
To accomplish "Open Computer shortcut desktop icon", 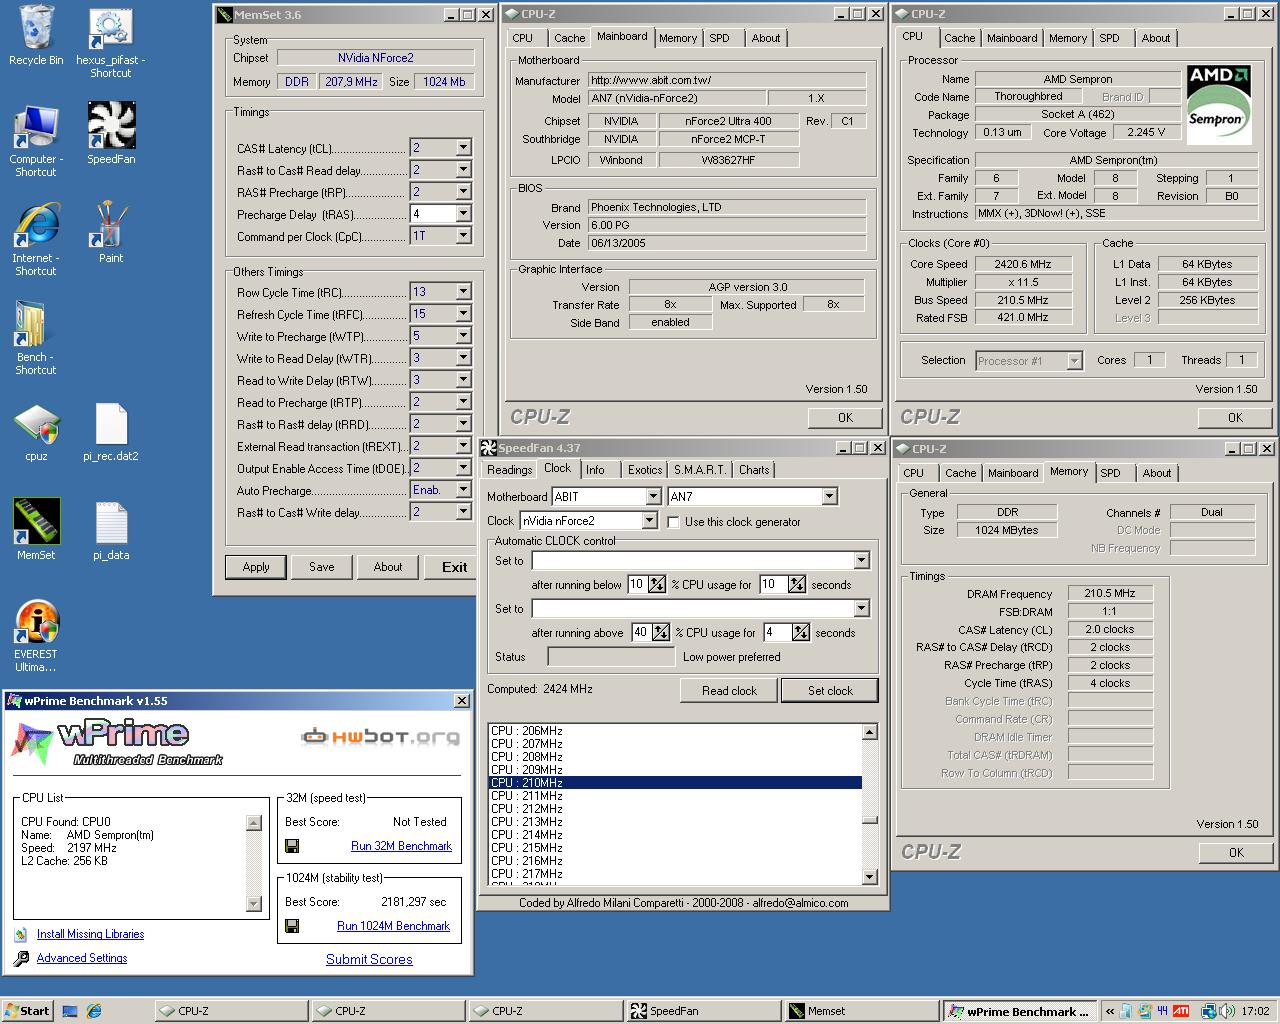I will (36, 127).
